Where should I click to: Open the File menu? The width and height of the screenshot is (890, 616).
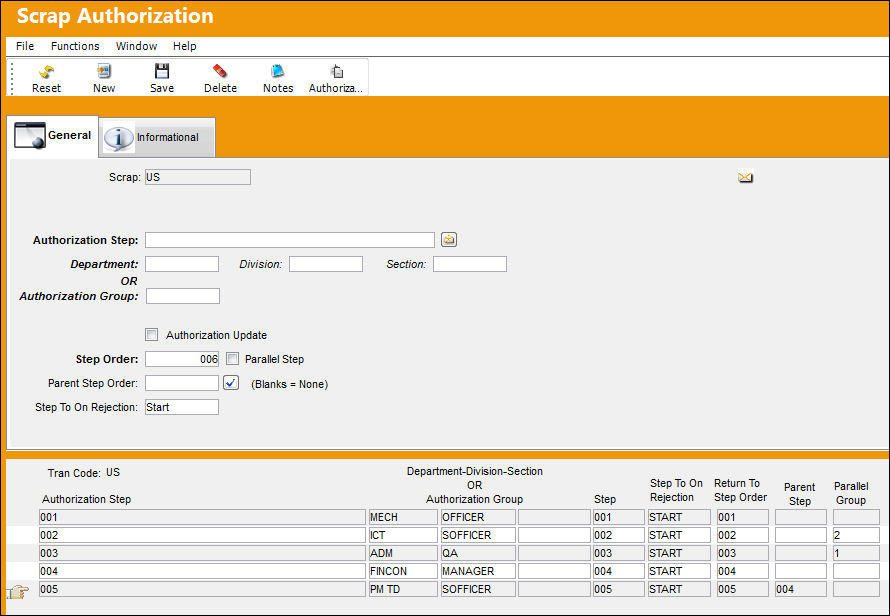[25, 46]
